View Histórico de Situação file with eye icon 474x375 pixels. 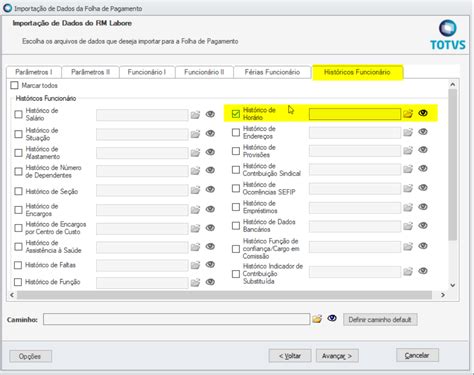tap(210, 133)
